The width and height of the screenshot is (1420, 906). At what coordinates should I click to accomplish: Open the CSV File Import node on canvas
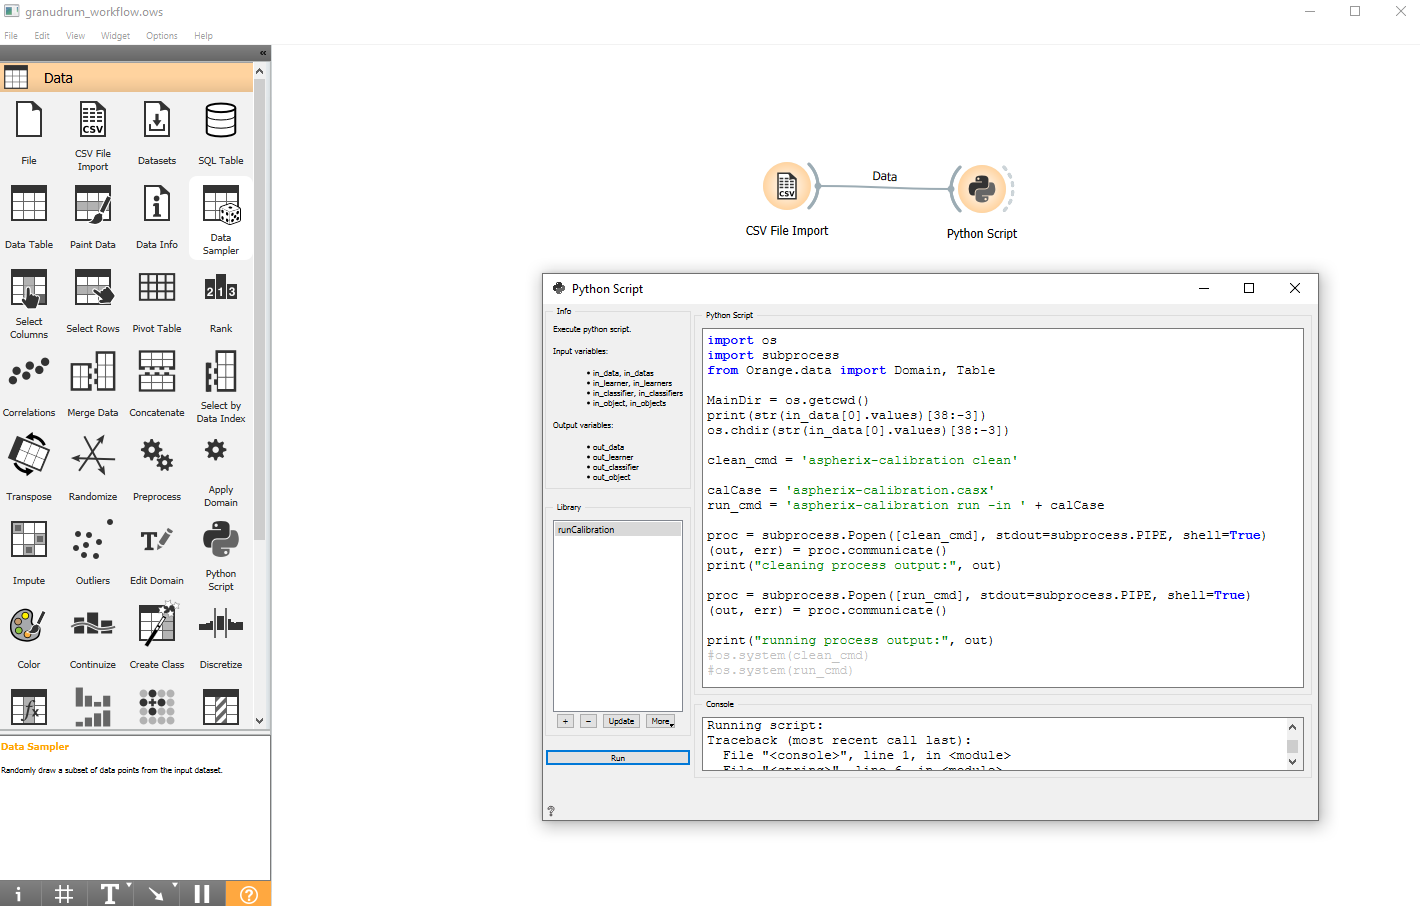tap(787, 187)
